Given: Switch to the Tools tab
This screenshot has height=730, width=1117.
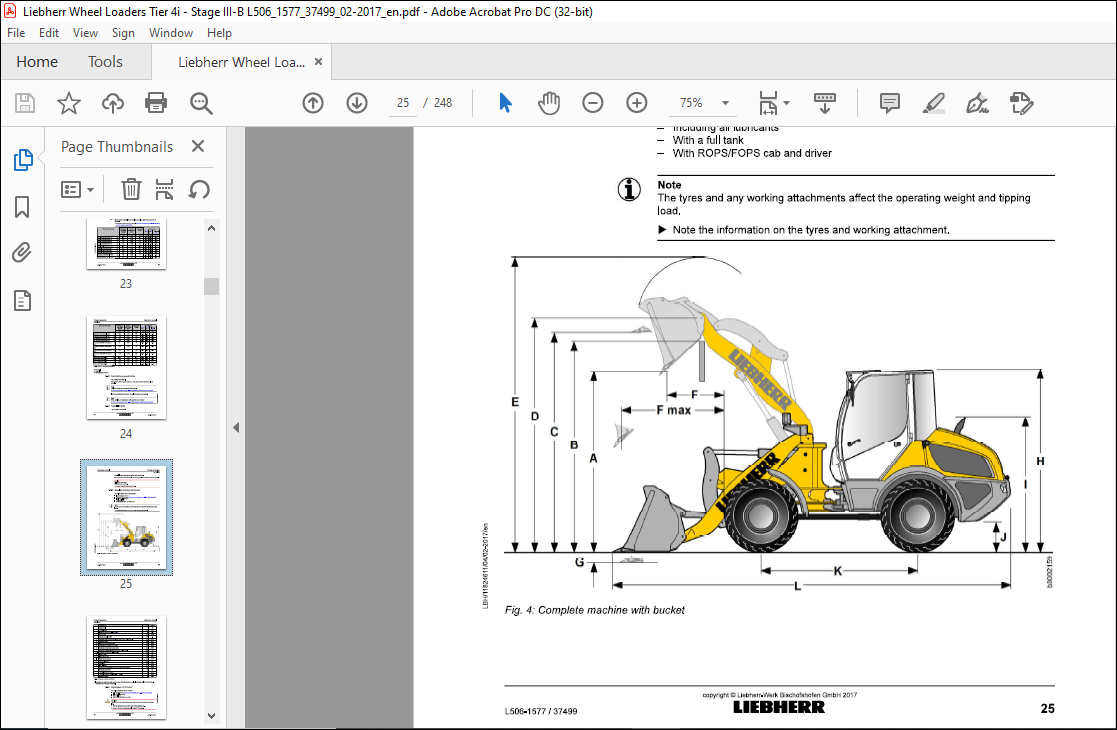Looking at the screenshot, I should tap(105, 62).
